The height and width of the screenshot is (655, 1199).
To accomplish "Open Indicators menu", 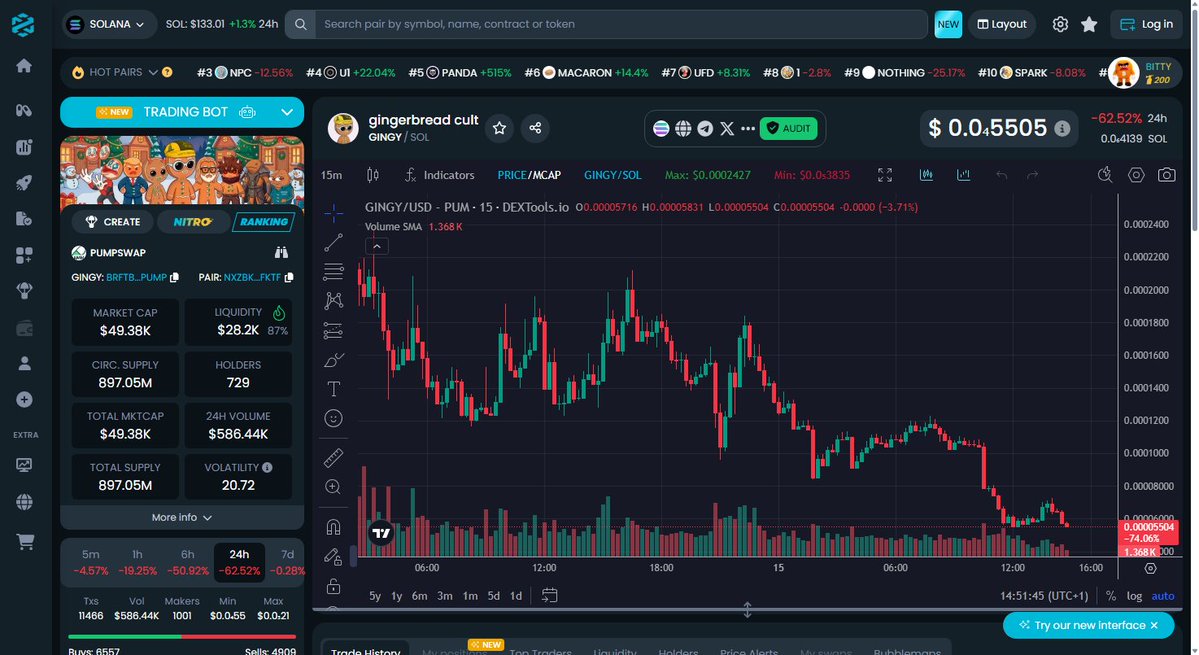I will 440,175.
